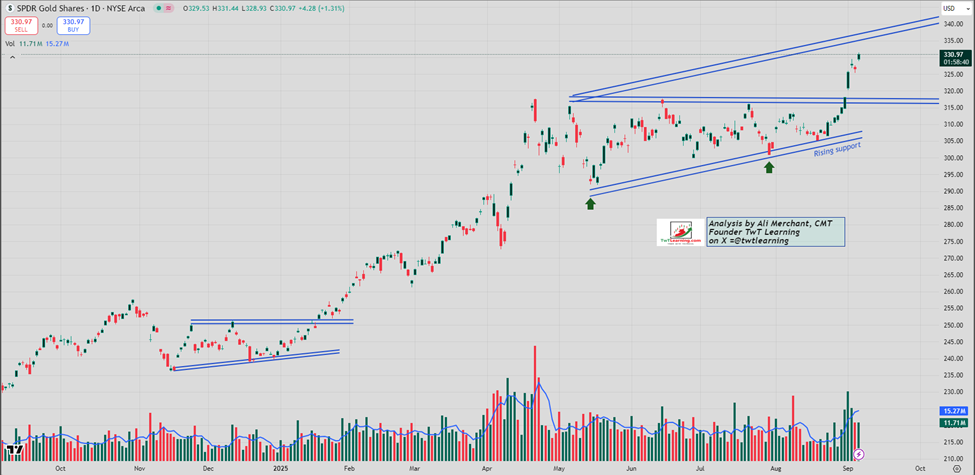Screen dimensions: 975x475
Task: Click the Analysis by Ali Merchant text note
Action: click(x=775, y=231)
